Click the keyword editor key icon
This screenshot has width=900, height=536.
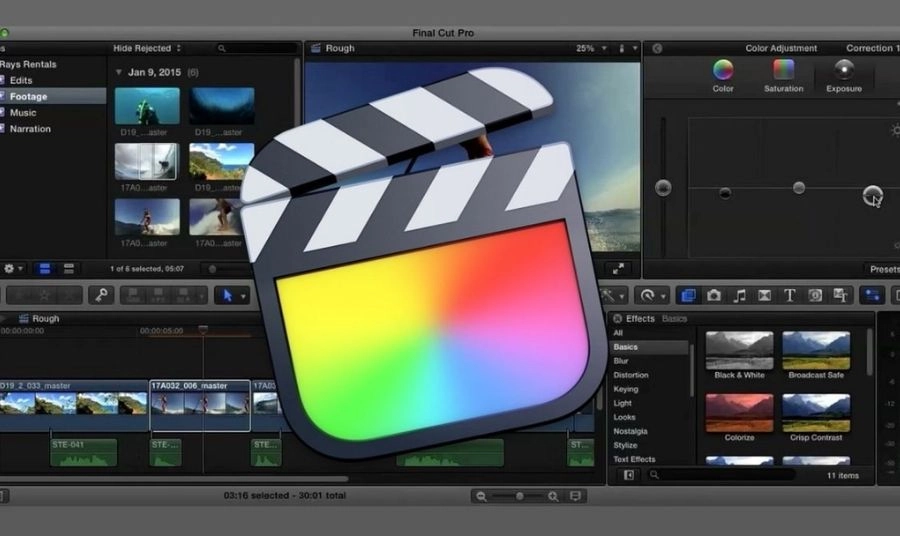coord(101,295)
